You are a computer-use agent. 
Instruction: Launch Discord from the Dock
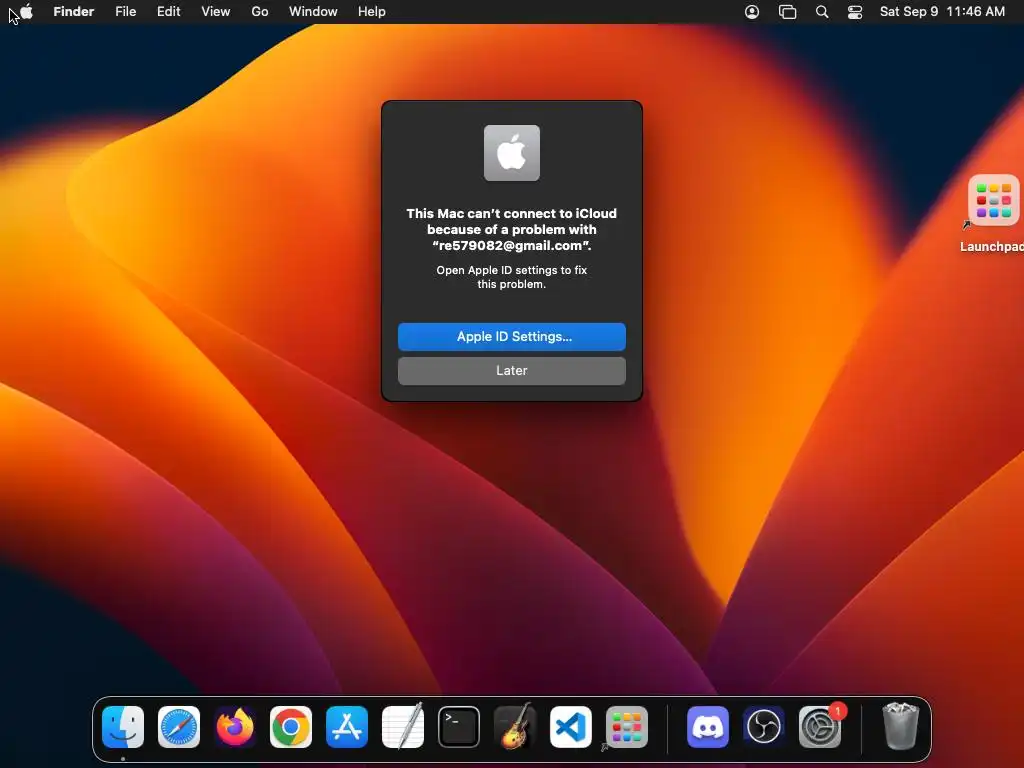click(x=708, y=727)
